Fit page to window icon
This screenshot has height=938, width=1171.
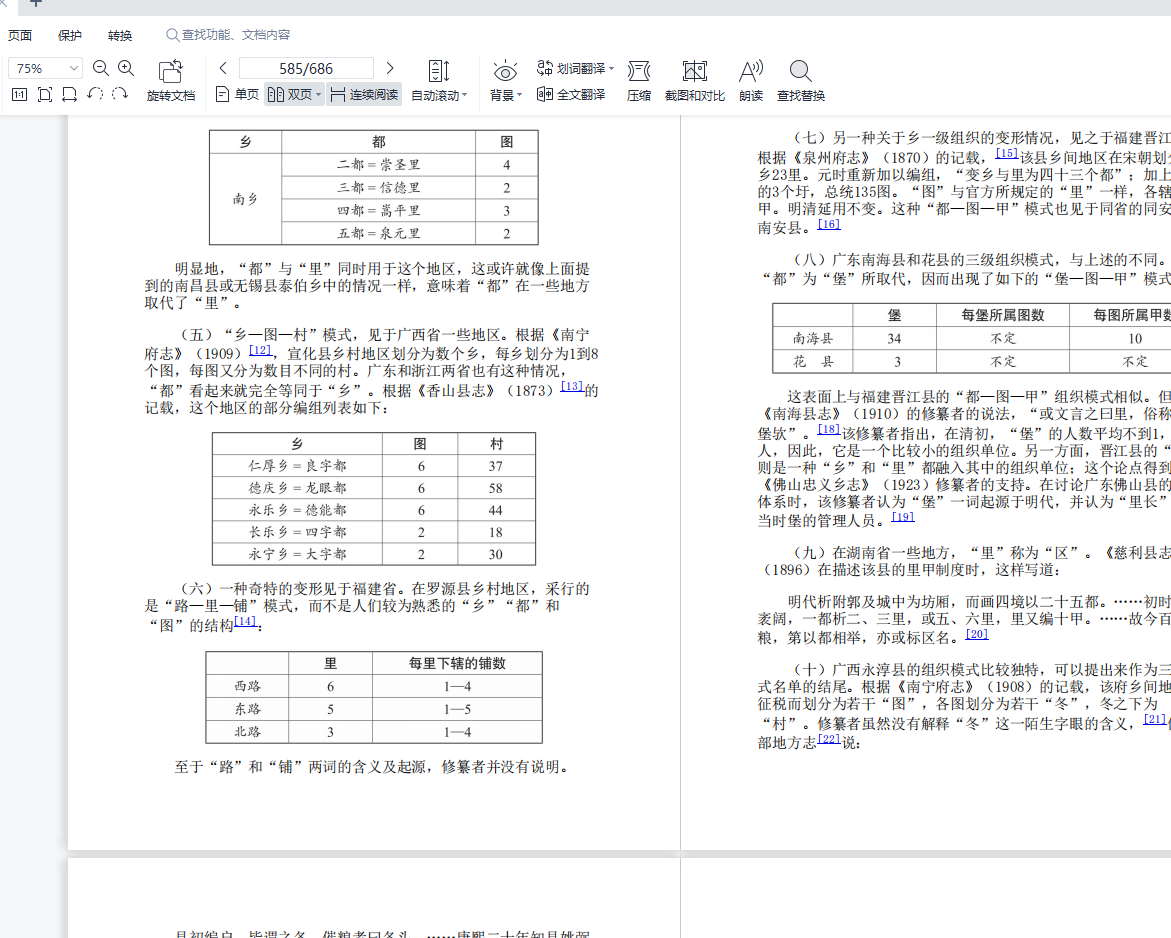45,94
